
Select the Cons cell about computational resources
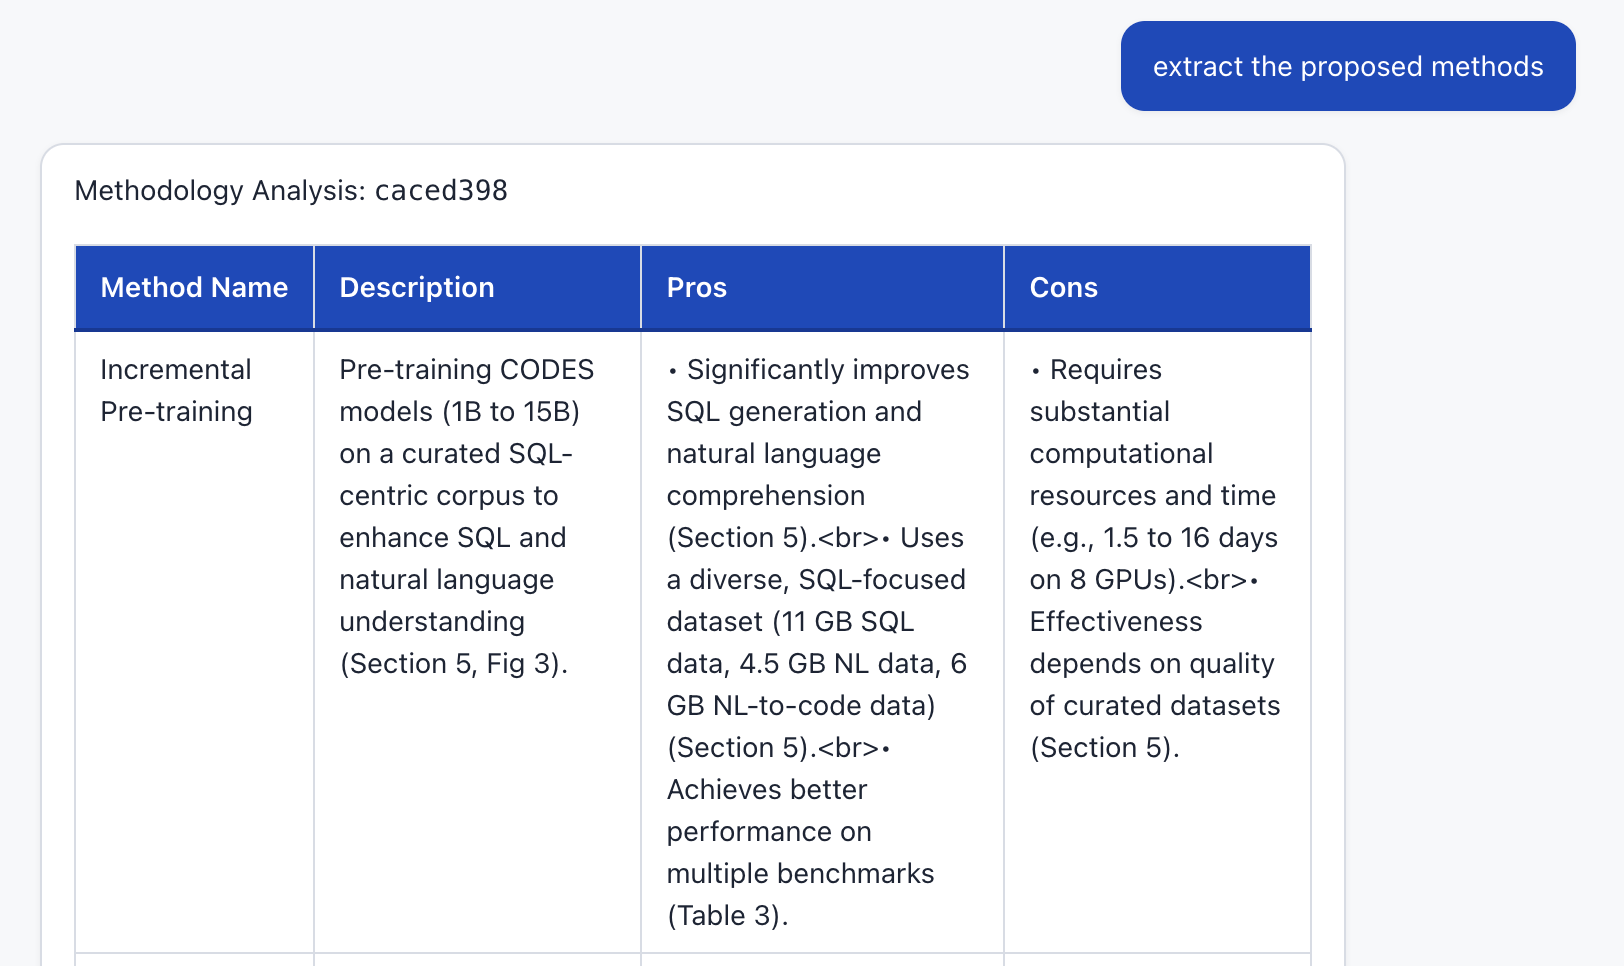click(x=1155, y=558)
